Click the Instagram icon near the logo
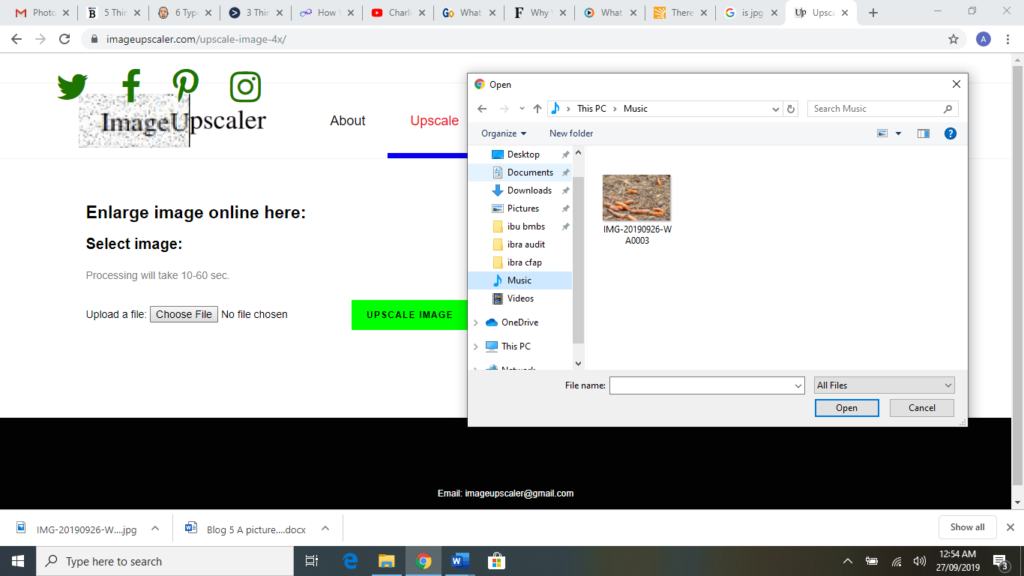 [243, 87]
